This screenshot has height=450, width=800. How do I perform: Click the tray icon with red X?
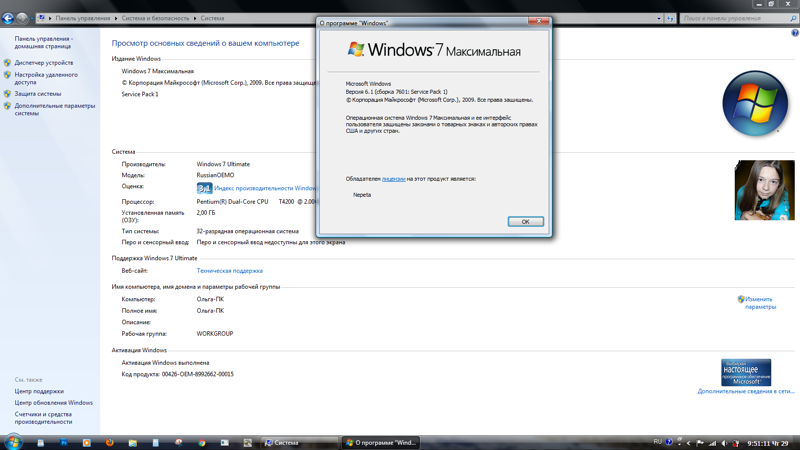pos(736,443)
